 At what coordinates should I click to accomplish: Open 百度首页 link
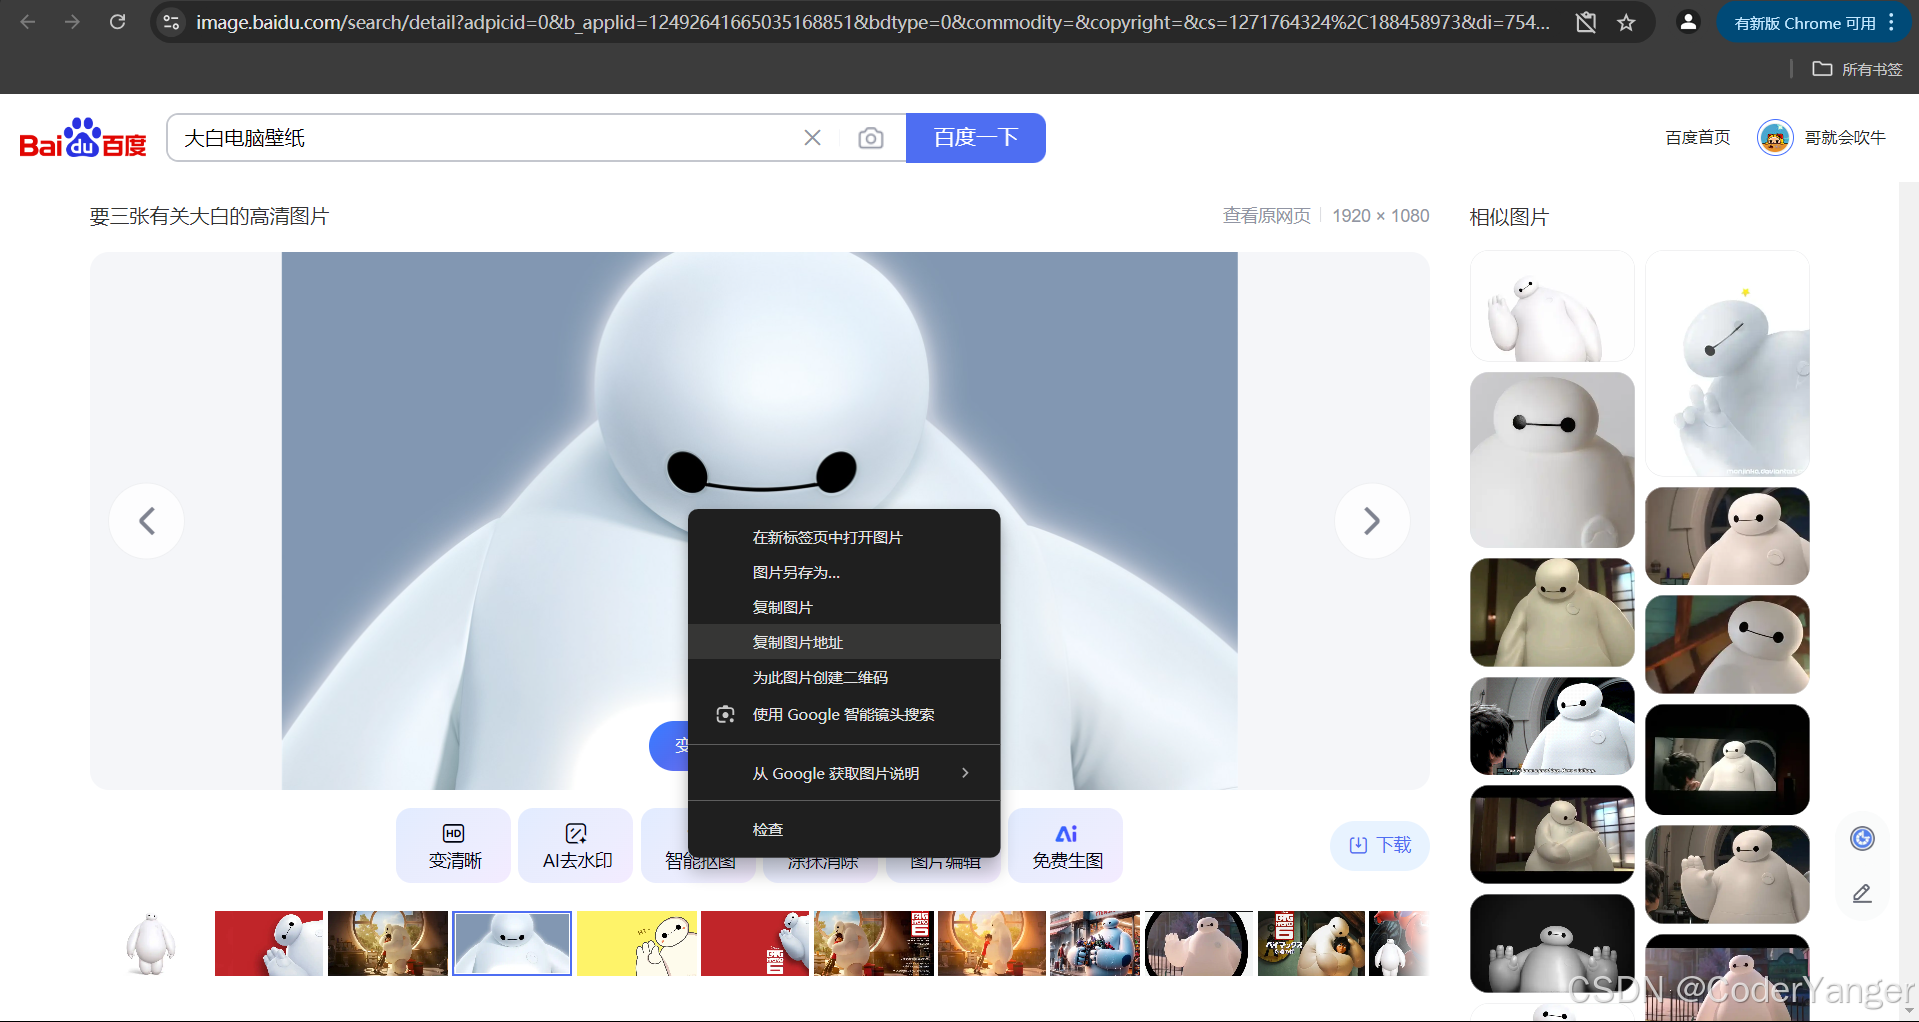pyautogui.click(x=1697, y=137)
